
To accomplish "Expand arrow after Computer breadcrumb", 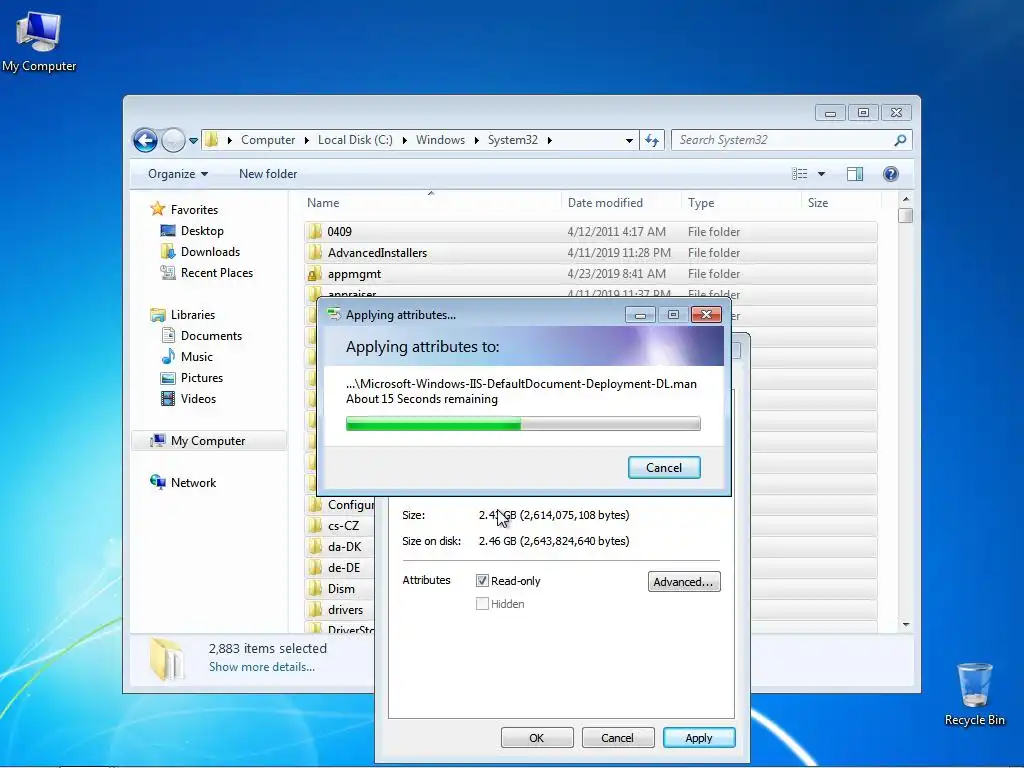I will coord(306,140).
